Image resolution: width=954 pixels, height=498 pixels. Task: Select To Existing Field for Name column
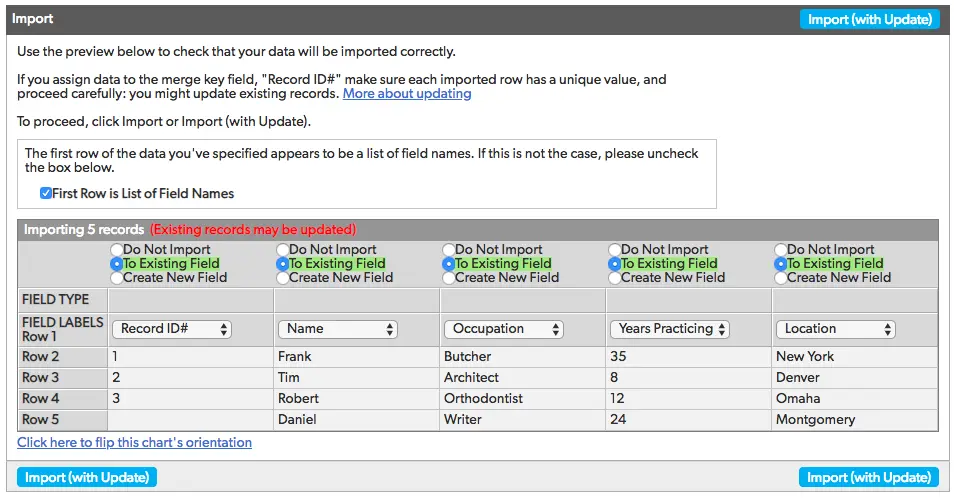pos(283,264)
